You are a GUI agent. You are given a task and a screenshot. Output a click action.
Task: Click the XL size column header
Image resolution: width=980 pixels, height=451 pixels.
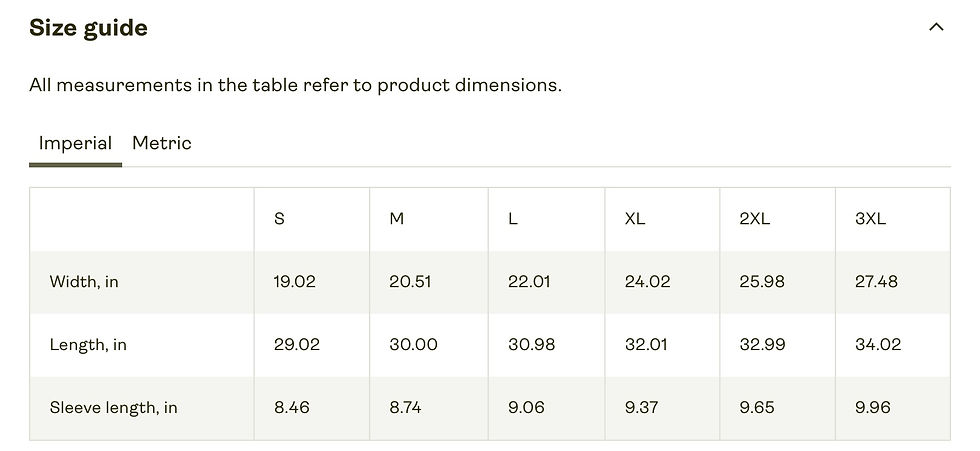click(x=635, y=219)
